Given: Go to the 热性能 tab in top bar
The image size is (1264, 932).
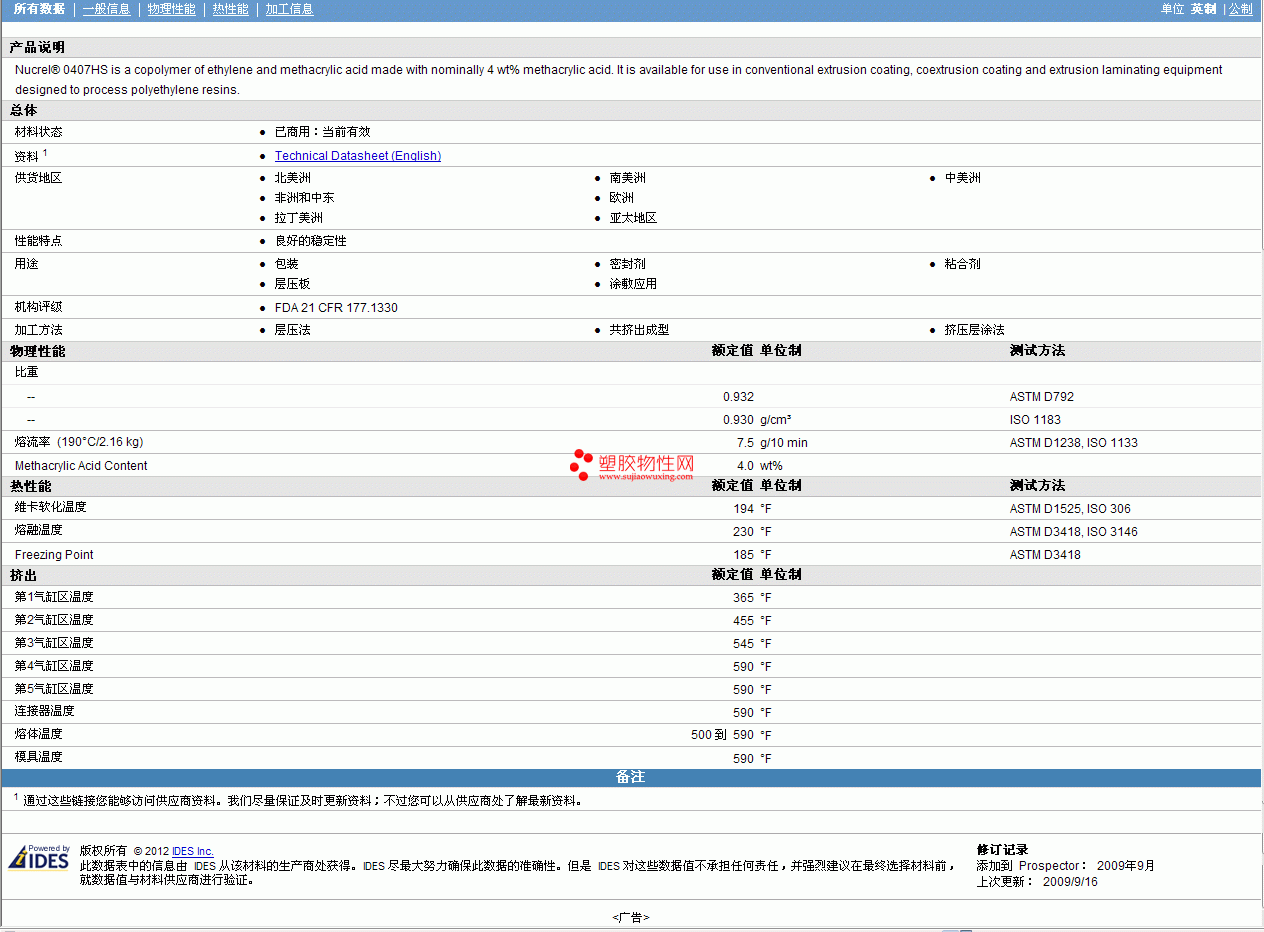Looking at the screenshot, I should click(x=231, y=9).
